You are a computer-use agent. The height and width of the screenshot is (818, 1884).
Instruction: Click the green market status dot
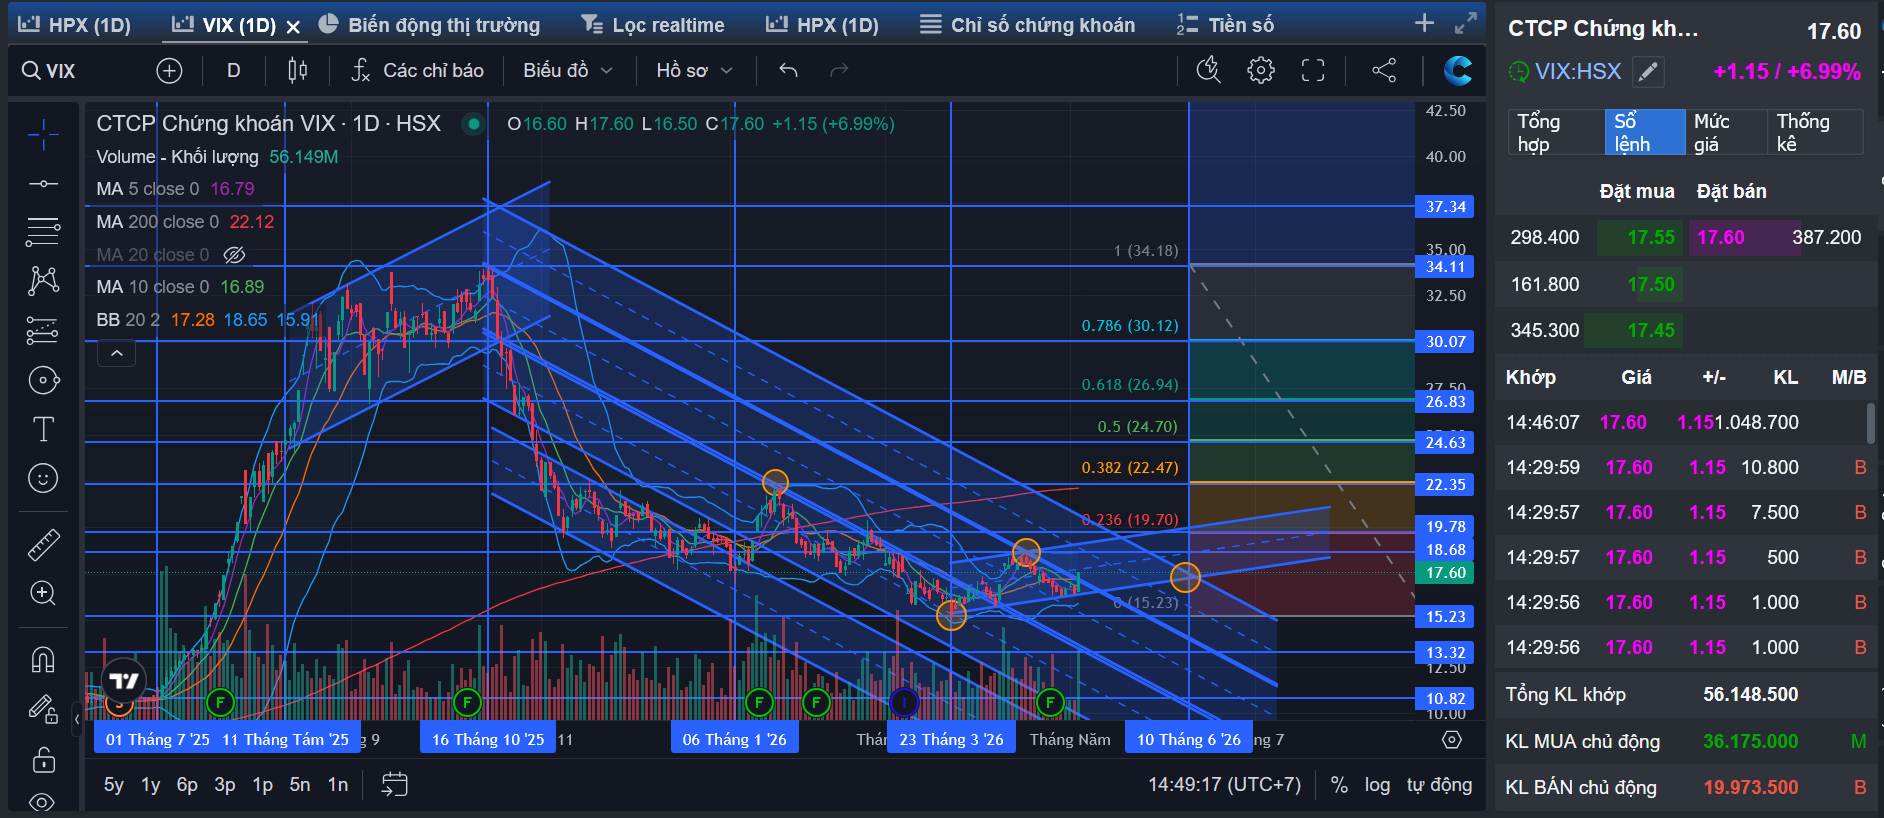[473, 124]
